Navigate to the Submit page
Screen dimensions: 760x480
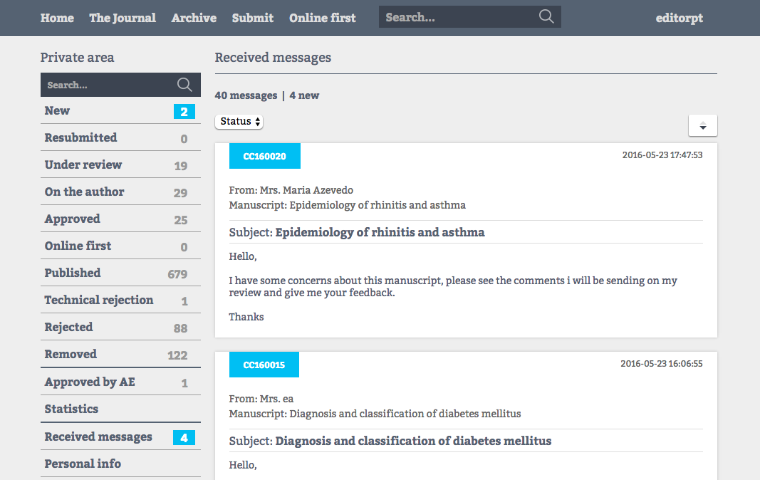tap(253, 18)
